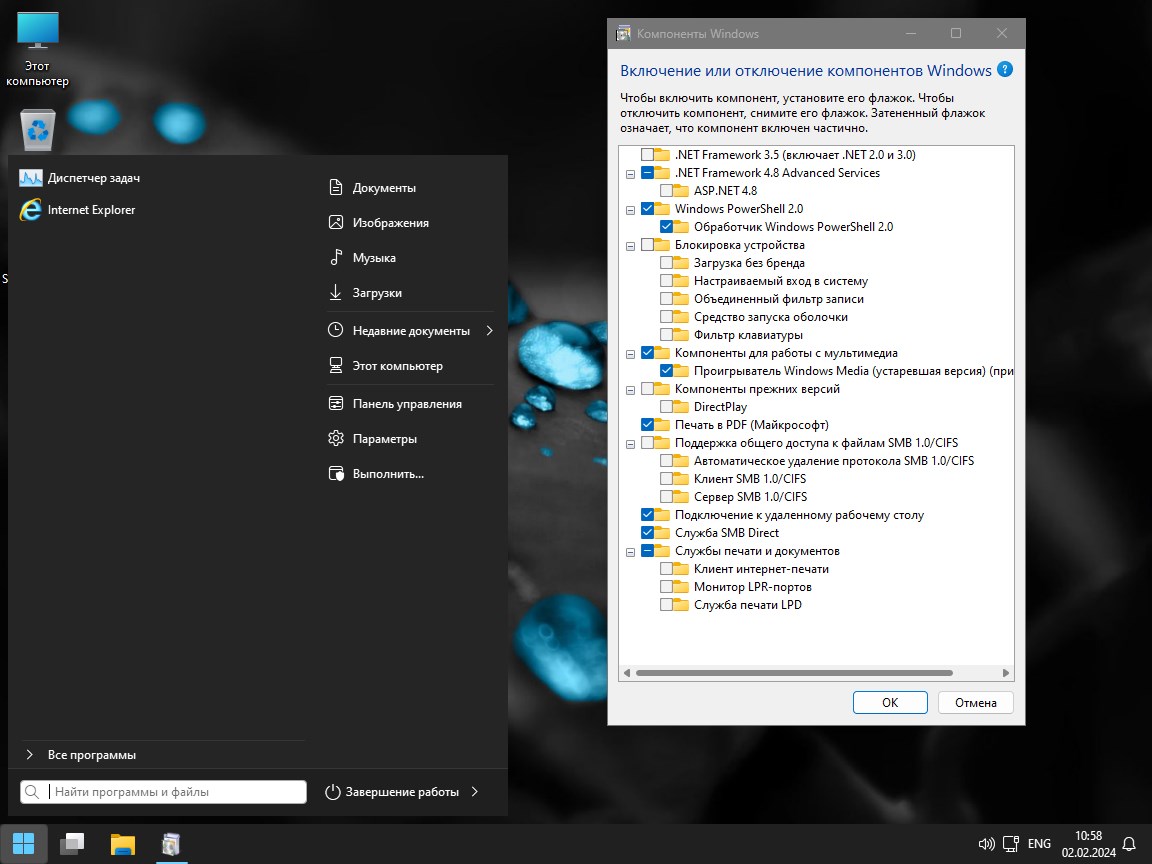1152x864 pixels.
Task: Collapse the Блокировка устройства node
Action: [630, 246]
